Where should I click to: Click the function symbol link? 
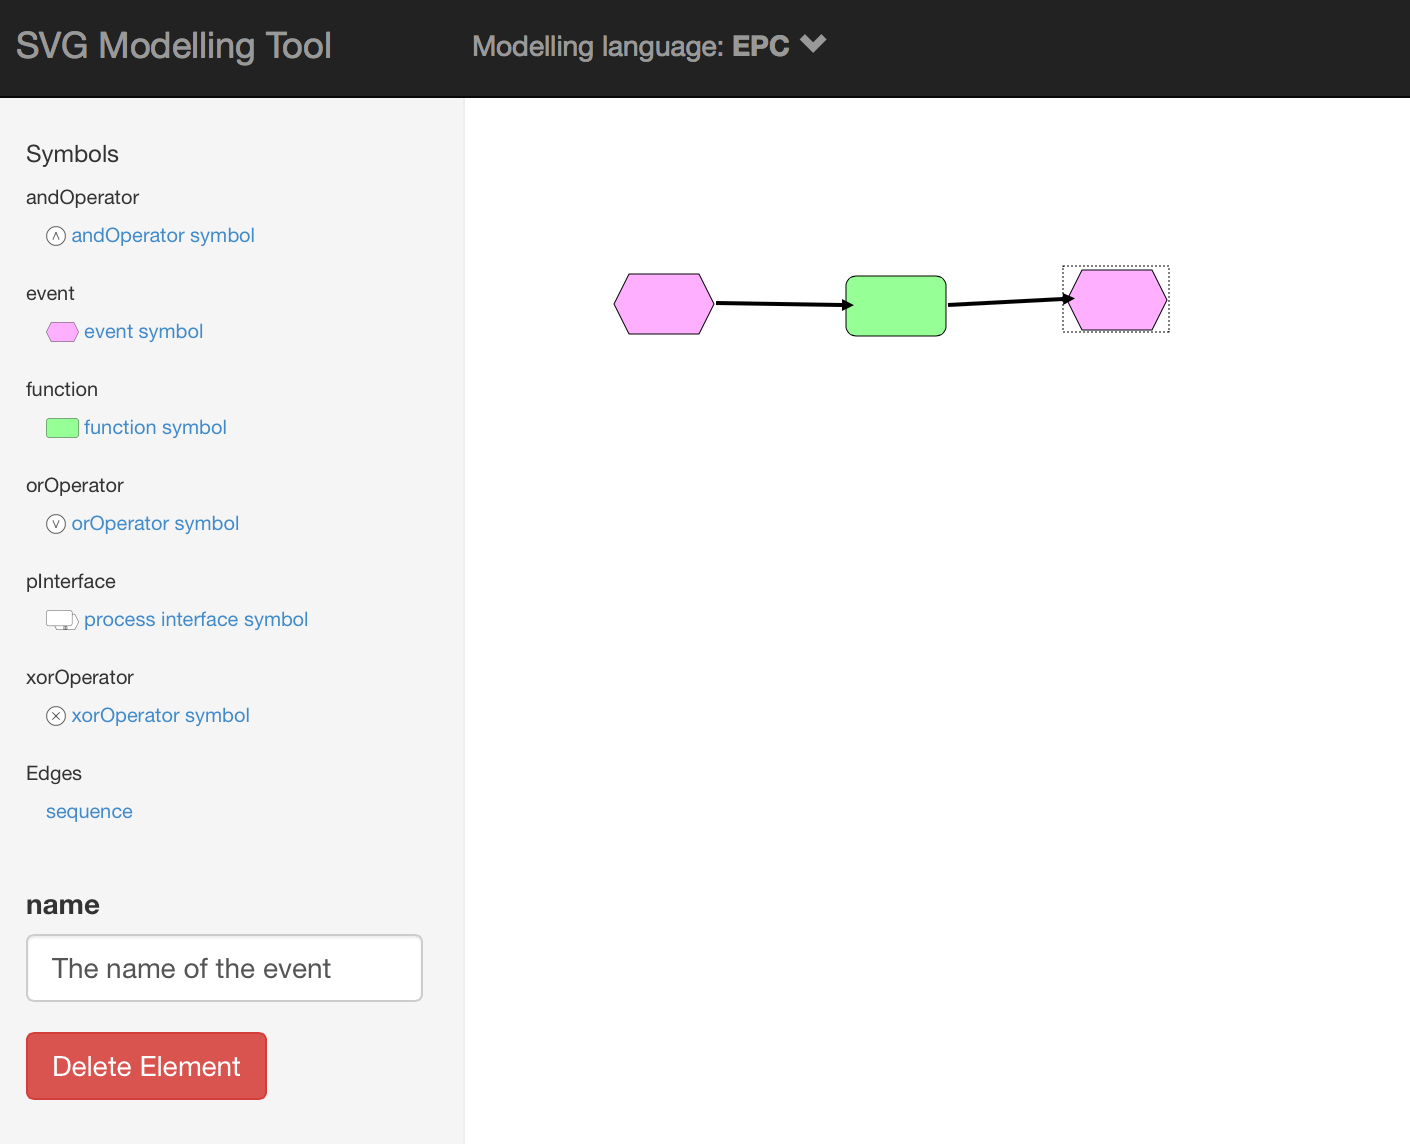[155, 428]
